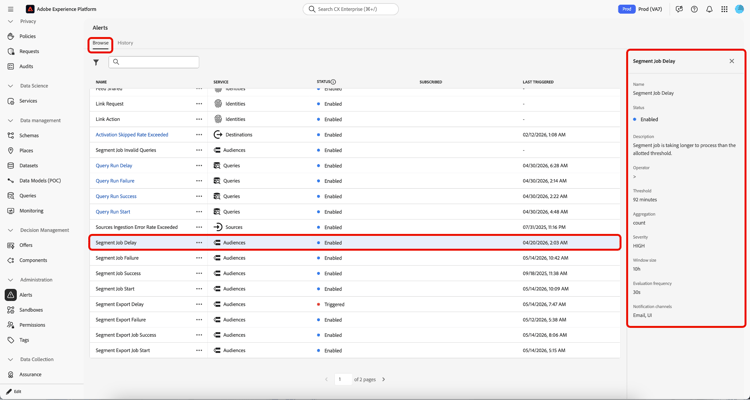Viewport: 750px width, 400px height.
Task: Open the hamburger navigation menu
Action: click(x=11, y=9)
